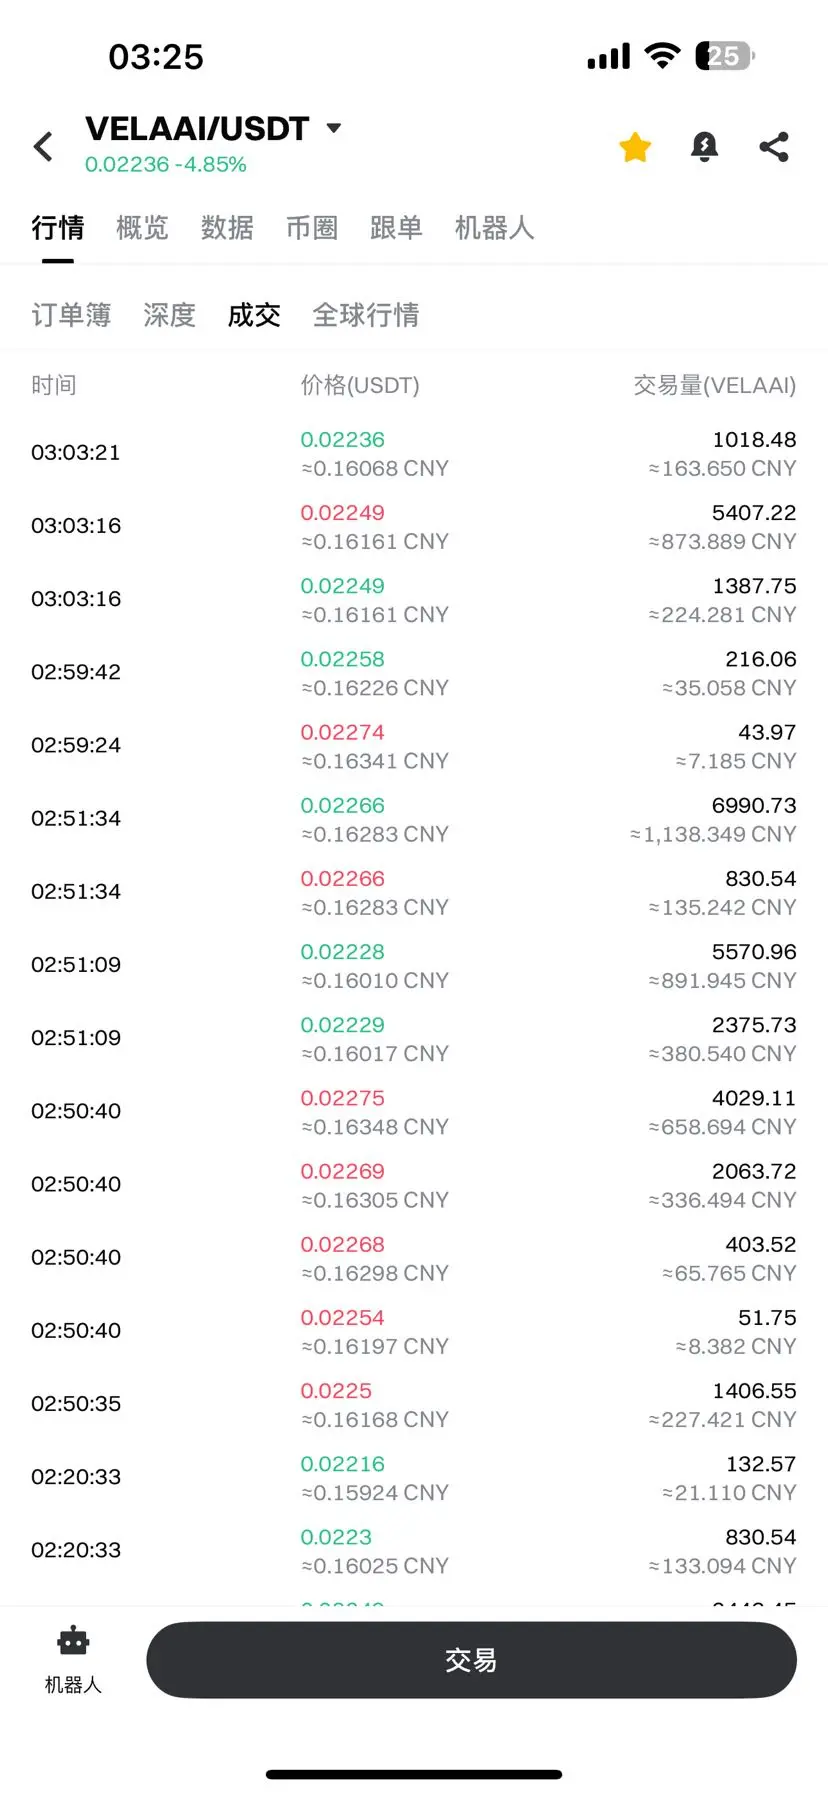Select the 03:03:21 trade row at 0.02236
The image size is (828, 1795).
(414, 453)
